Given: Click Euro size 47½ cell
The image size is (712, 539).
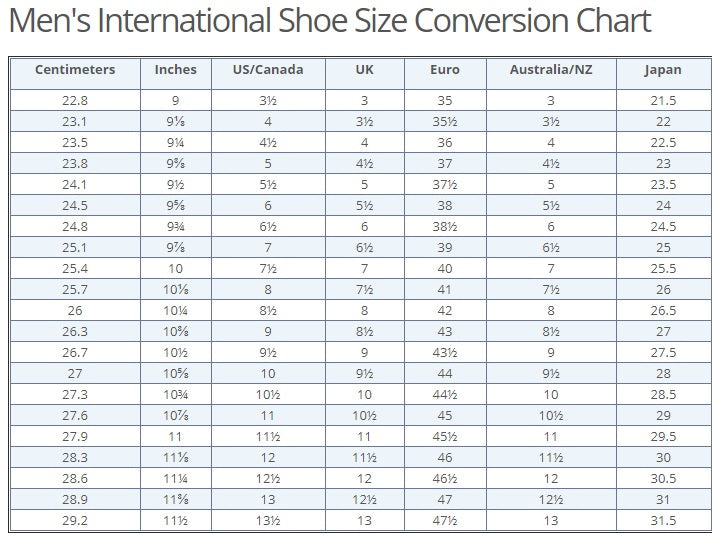Looking at the screenshot, I should click(445, 521).
